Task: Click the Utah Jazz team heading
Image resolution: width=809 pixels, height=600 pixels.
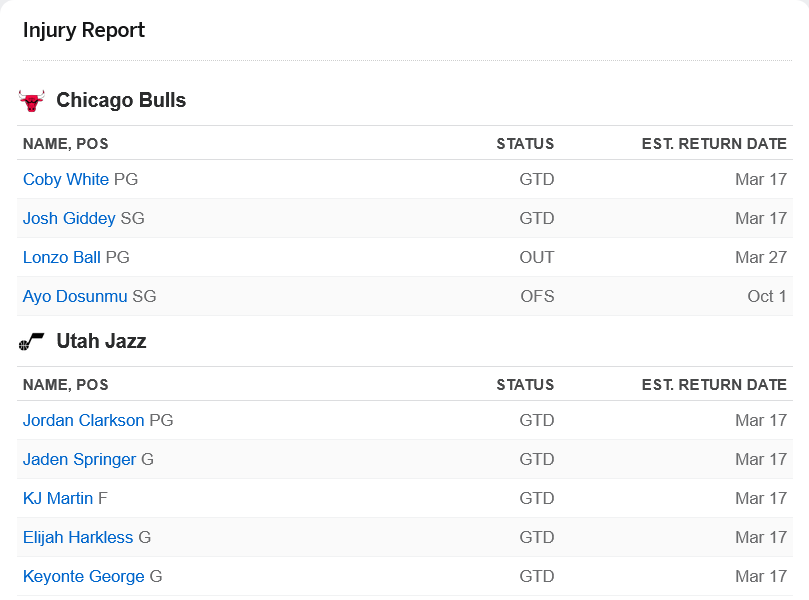Action: coord(102,341)
